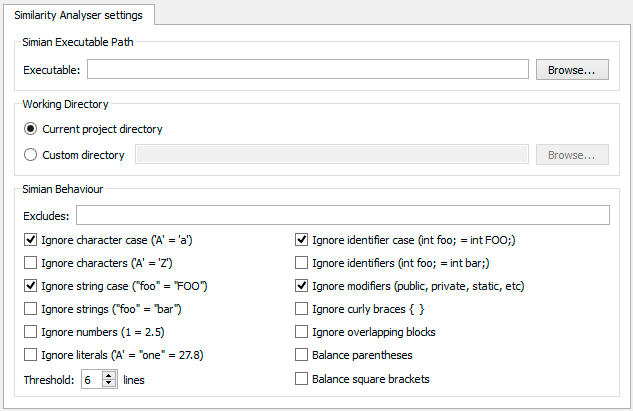Select Current project directory option
Image resolution: width=633 pixels, height=411 pixels.
[31, 129]
